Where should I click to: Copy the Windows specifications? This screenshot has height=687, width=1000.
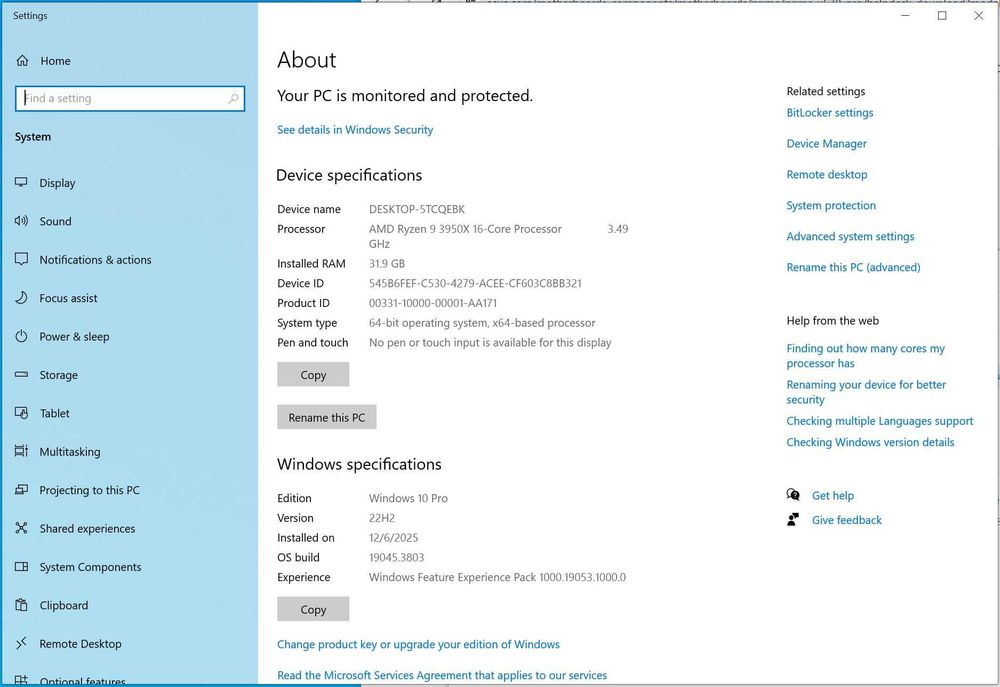pos(313,609)
